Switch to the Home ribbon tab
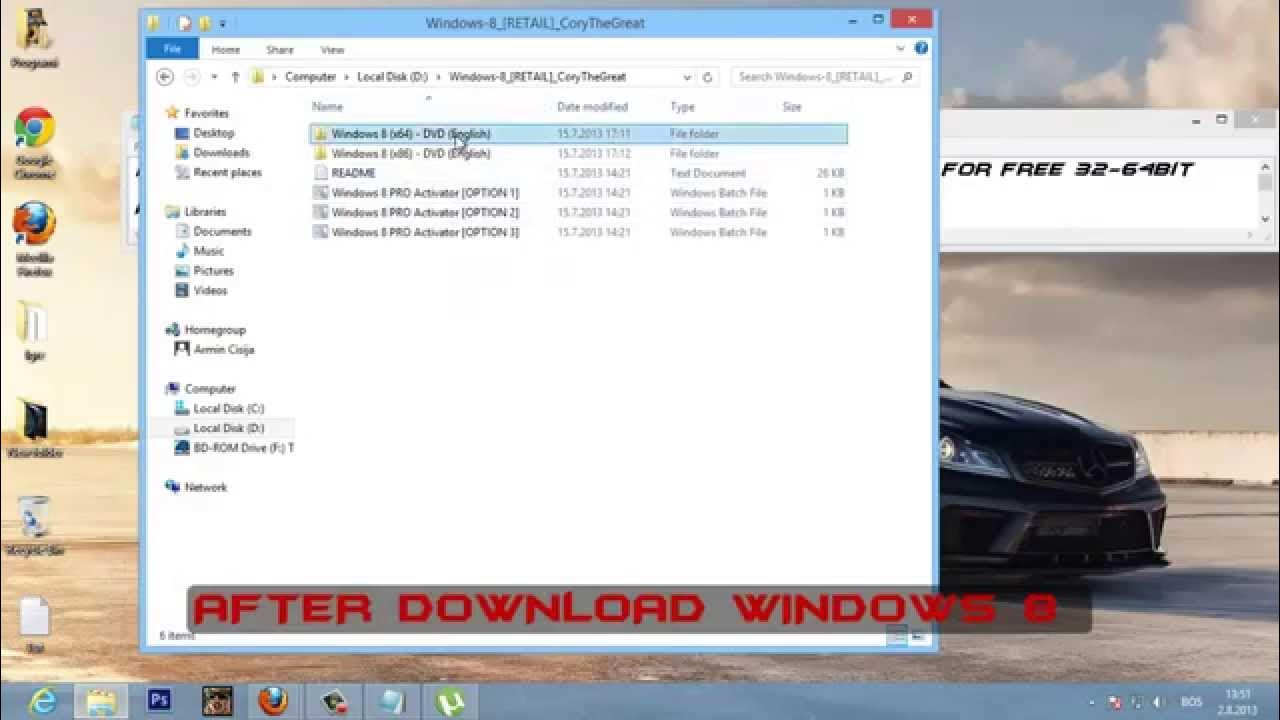This screenshot has height=720, width=1280. [226, 50]
